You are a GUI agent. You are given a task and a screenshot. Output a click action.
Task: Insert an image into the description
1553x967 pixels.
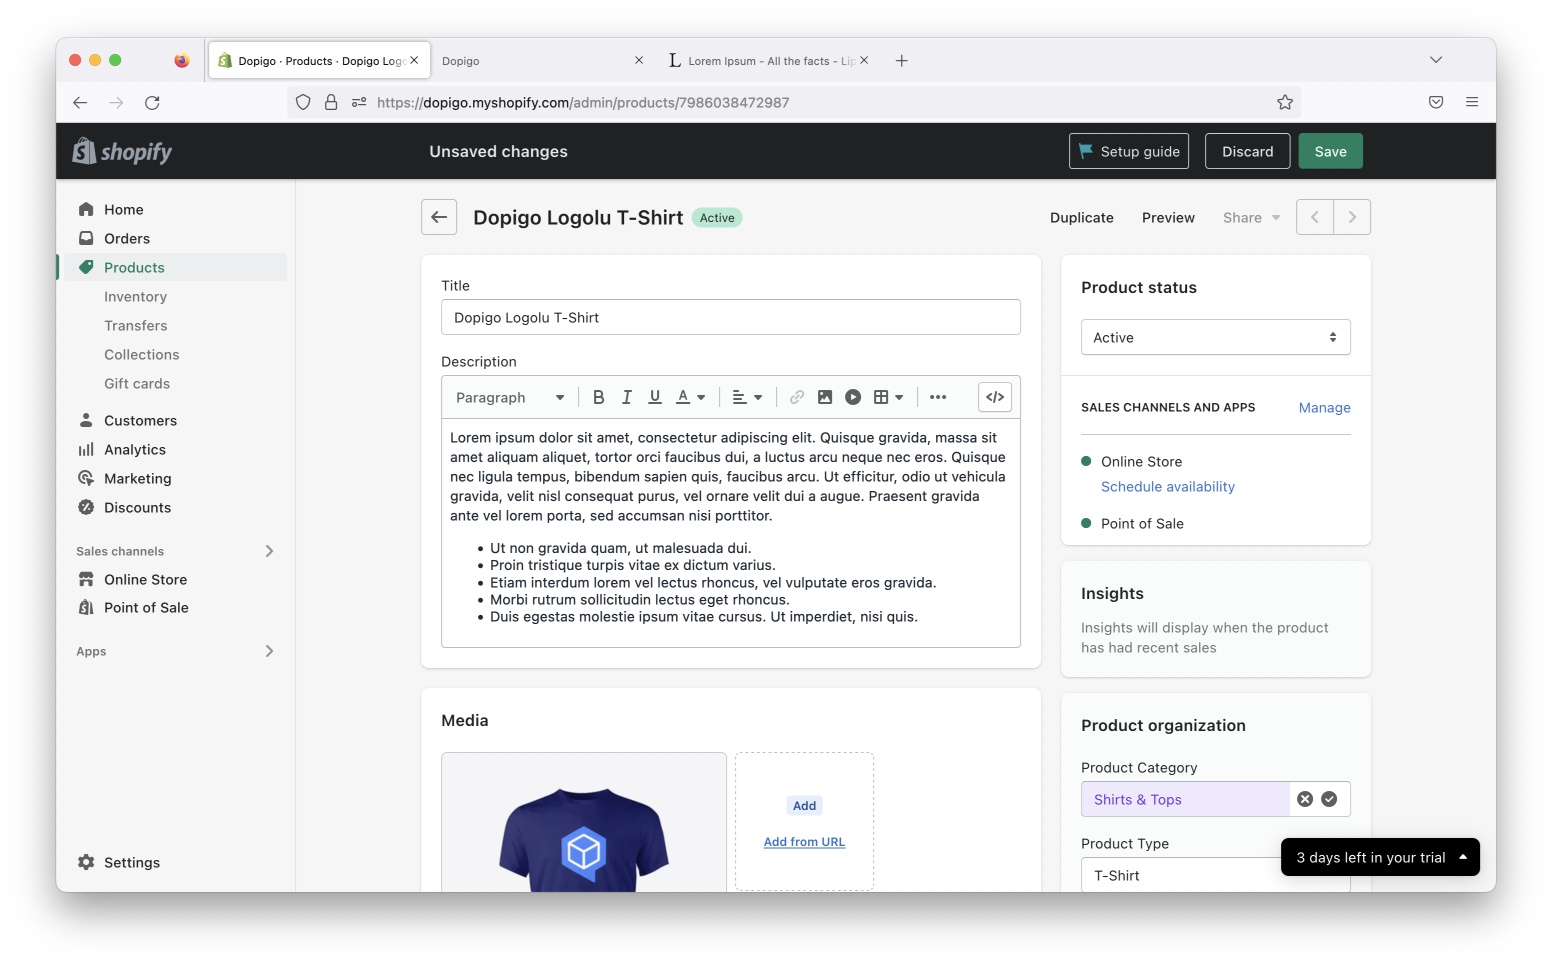pos(824,397)
